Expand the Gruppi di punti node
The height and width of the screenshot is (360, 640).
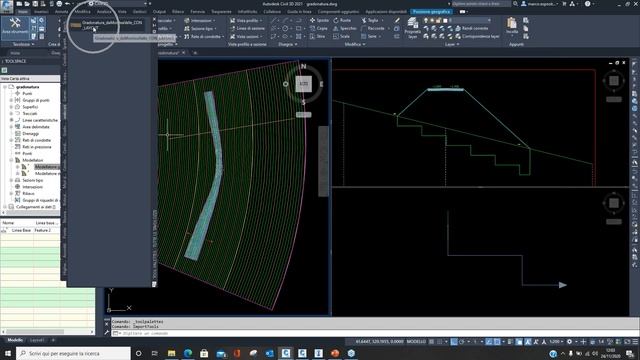coord(11,100)
